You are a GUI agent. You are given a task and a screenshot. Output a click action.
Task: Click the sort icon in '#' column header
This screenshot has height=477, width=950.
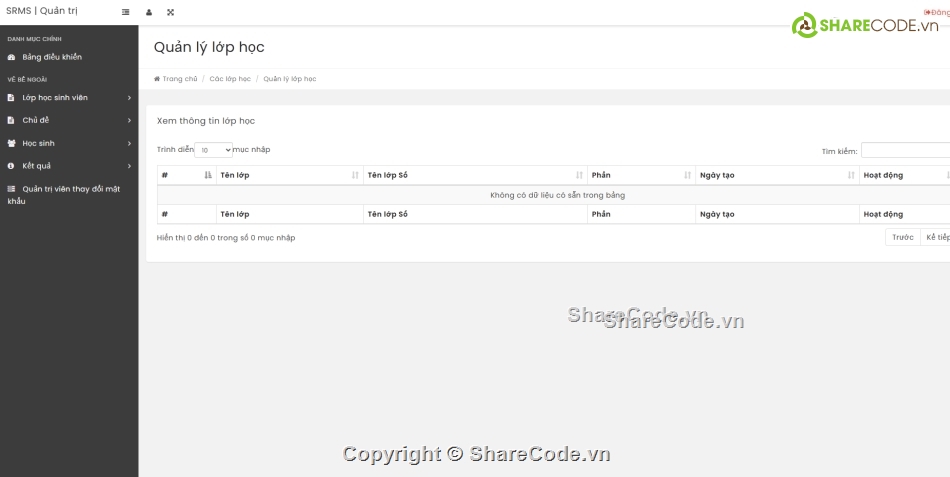click(207, 175)
